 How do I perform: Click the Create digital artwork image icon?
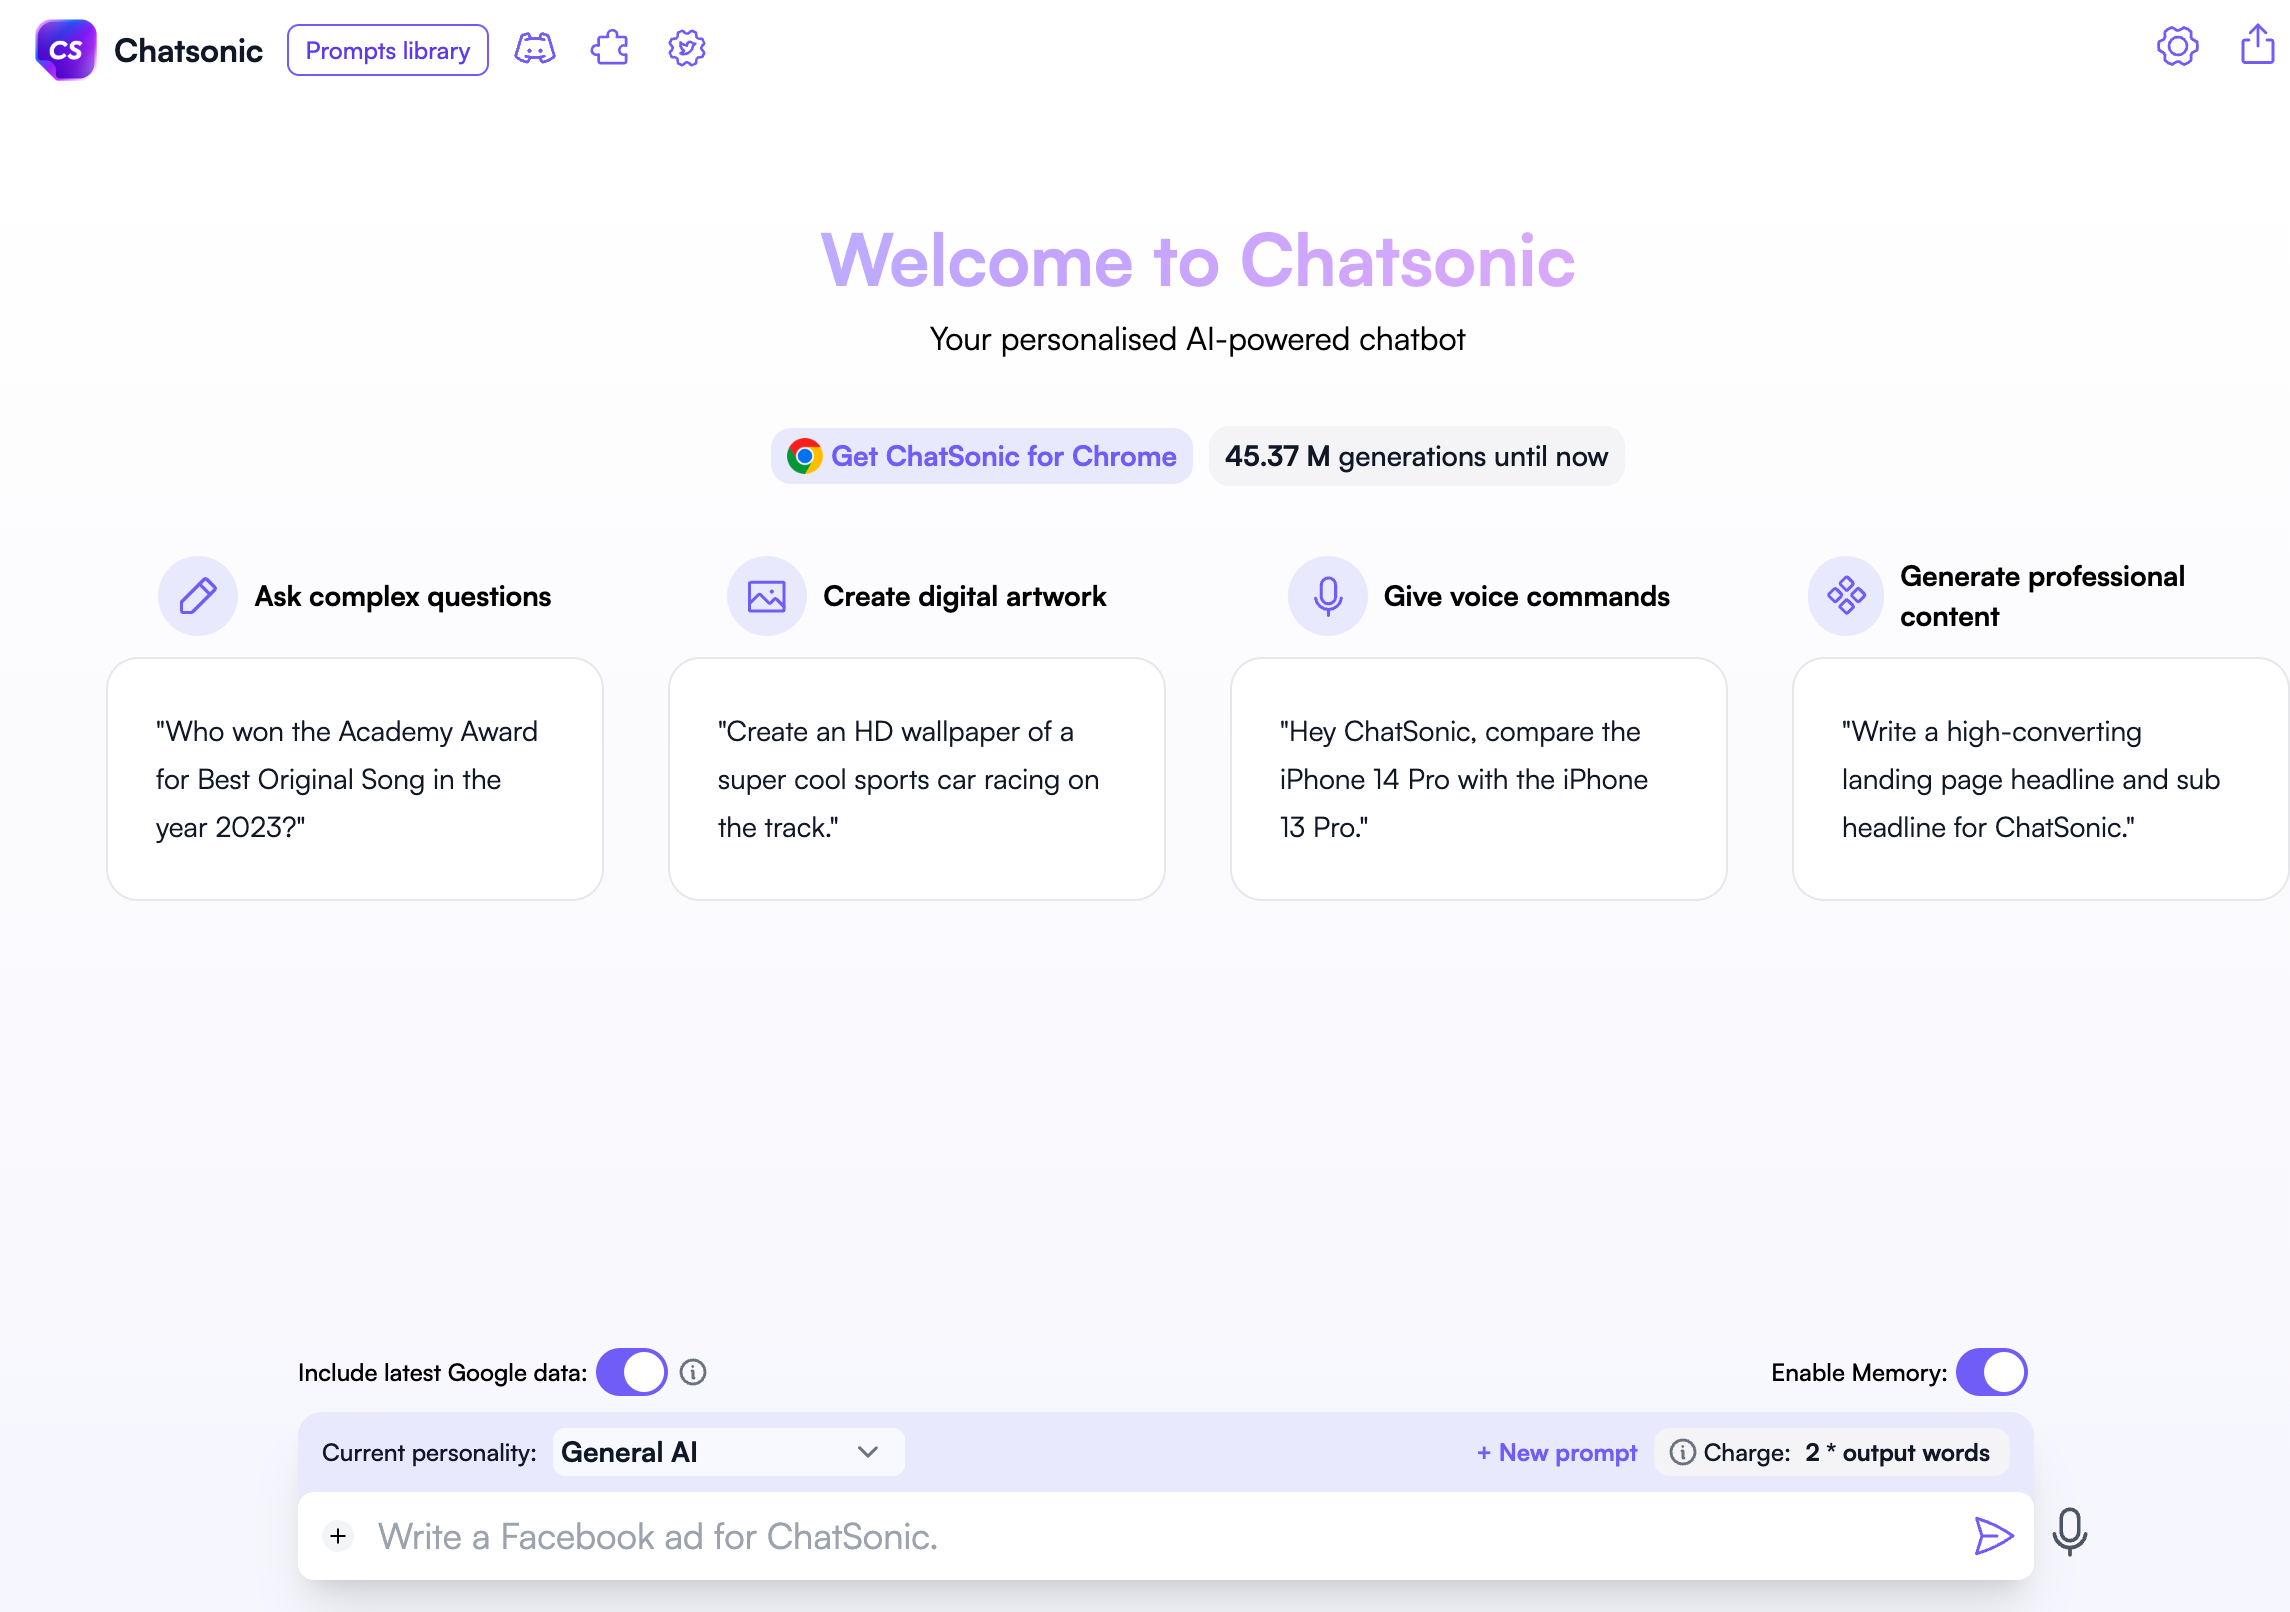click(x=762, y=597)
